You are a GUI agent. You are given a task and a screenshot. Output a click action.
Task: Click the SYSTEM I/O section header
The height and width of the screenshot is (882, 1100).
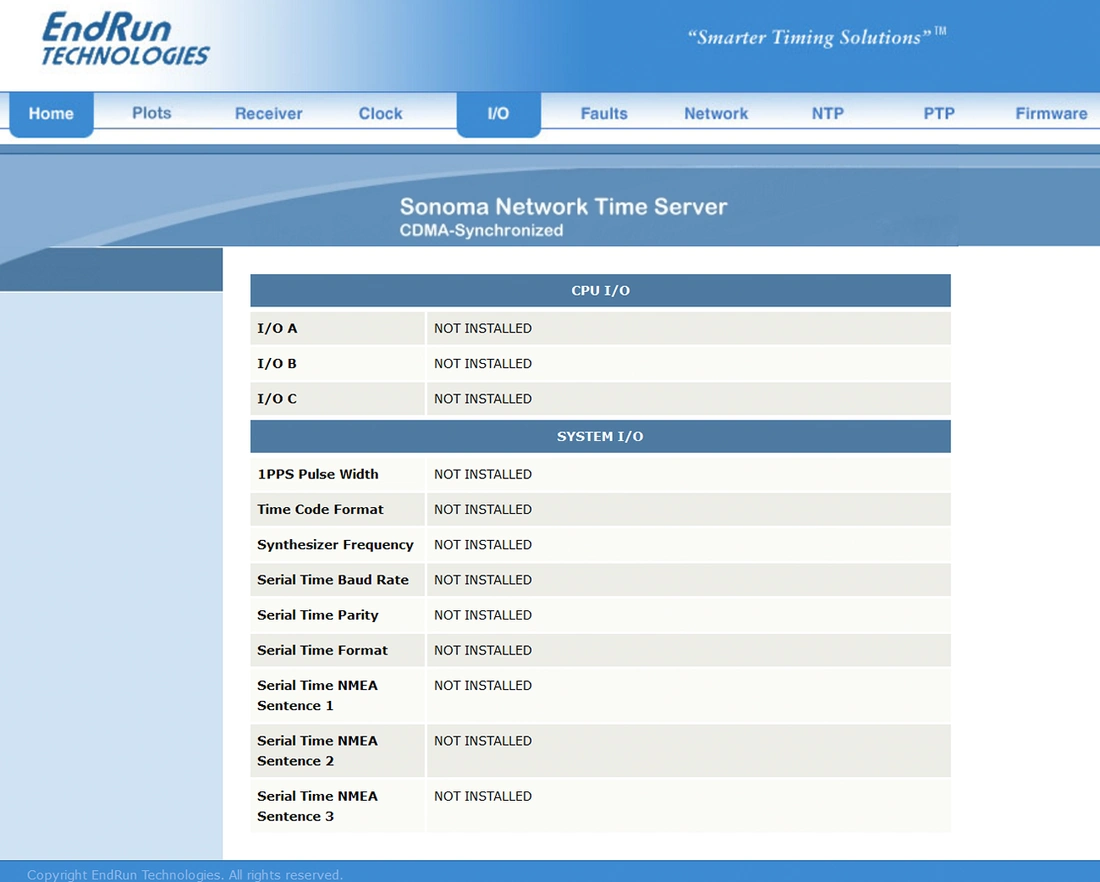pyautogui.click(x=601, y=436)
